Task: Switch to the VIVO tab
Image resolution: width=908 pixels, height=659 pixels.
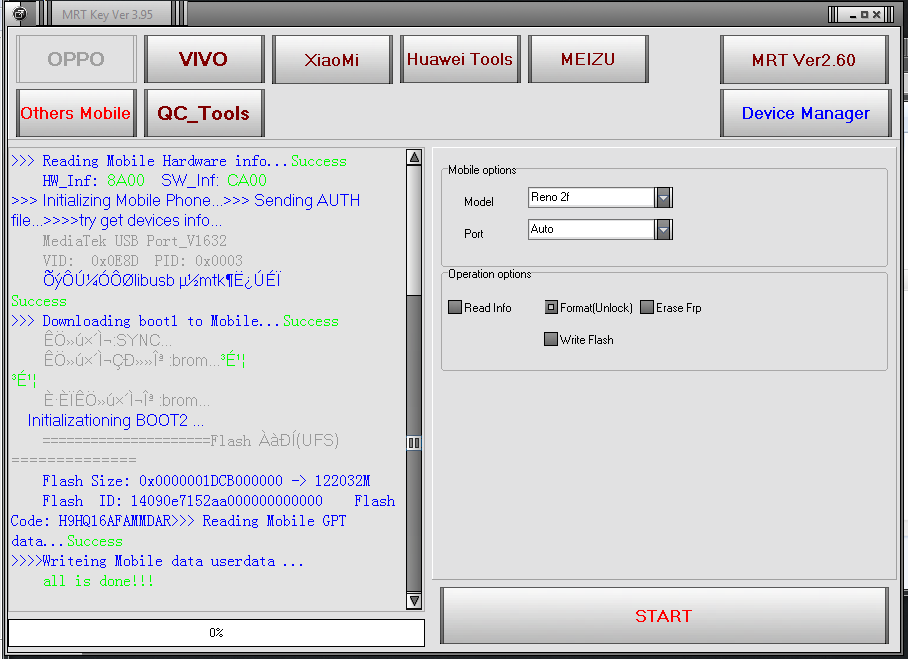Action: pyautogui.click(x=203, y=59)
